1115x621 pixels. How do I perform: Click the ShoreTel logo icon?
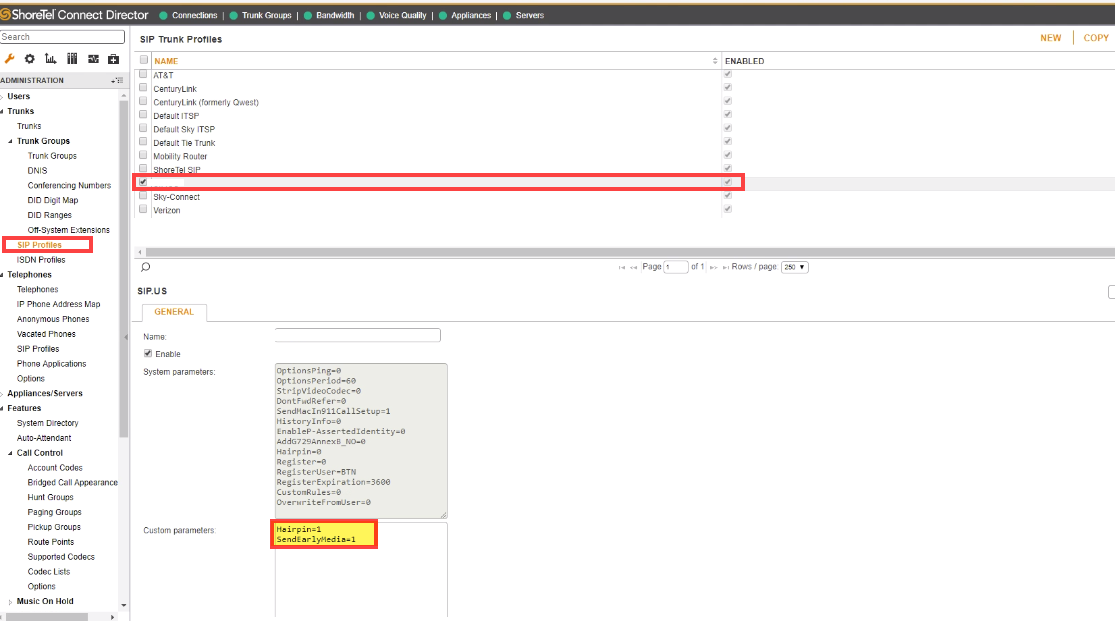[x=5, y=14]
